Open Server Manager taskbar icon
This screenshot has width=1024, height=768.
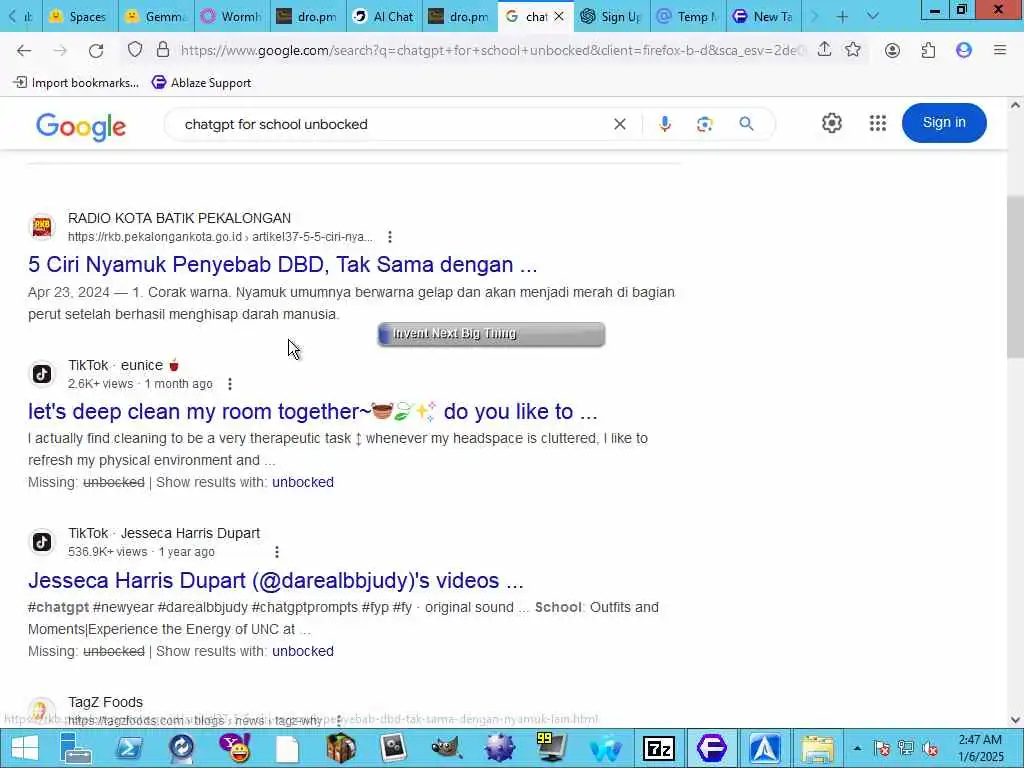(x=76, y=748)
